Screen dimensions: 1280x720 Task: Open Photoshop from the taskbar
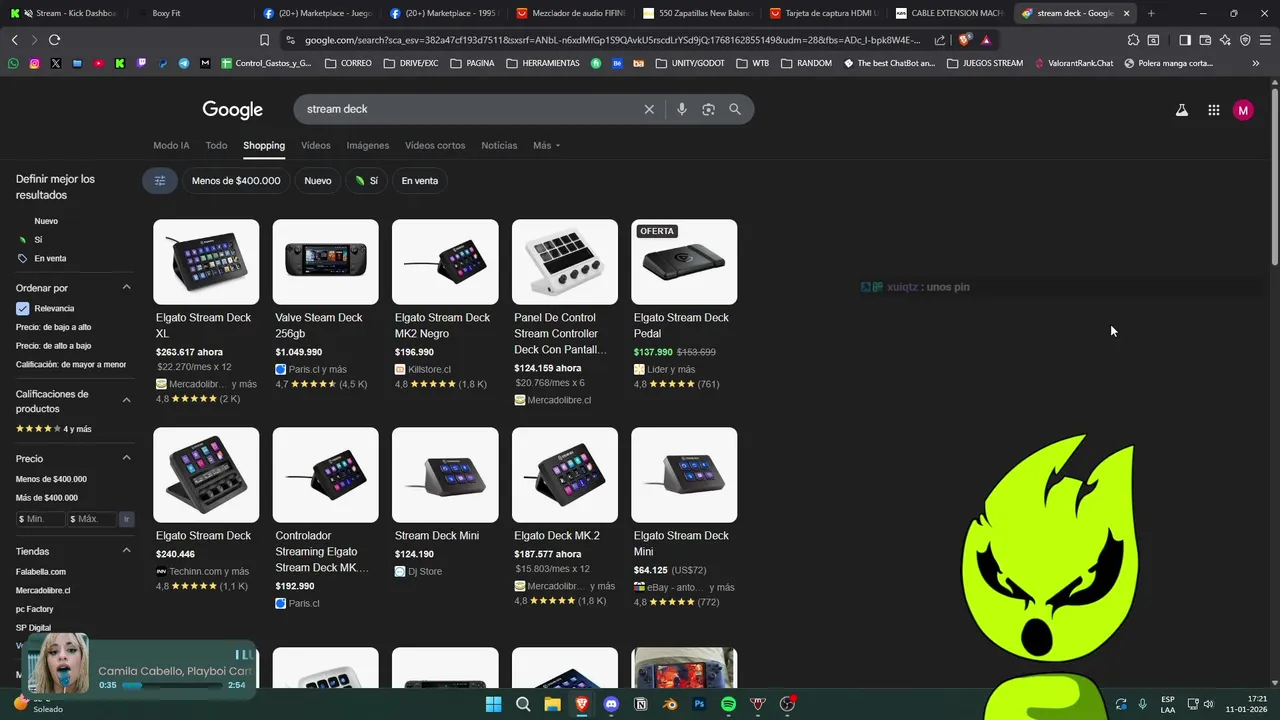pyautogui.click(x=699, y=704)
